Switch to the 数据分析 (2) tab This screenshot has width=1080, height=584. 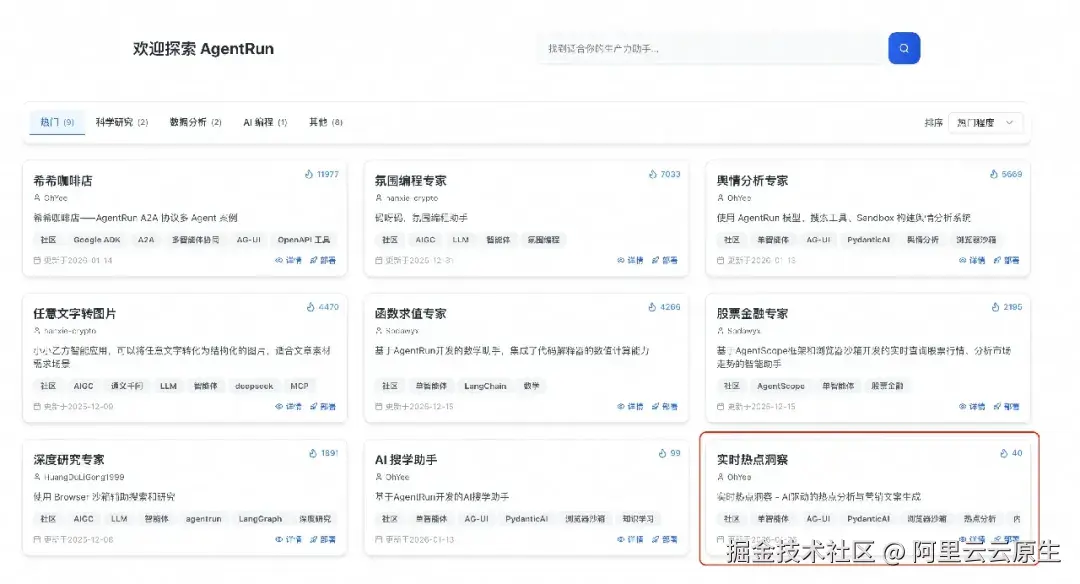196,122
